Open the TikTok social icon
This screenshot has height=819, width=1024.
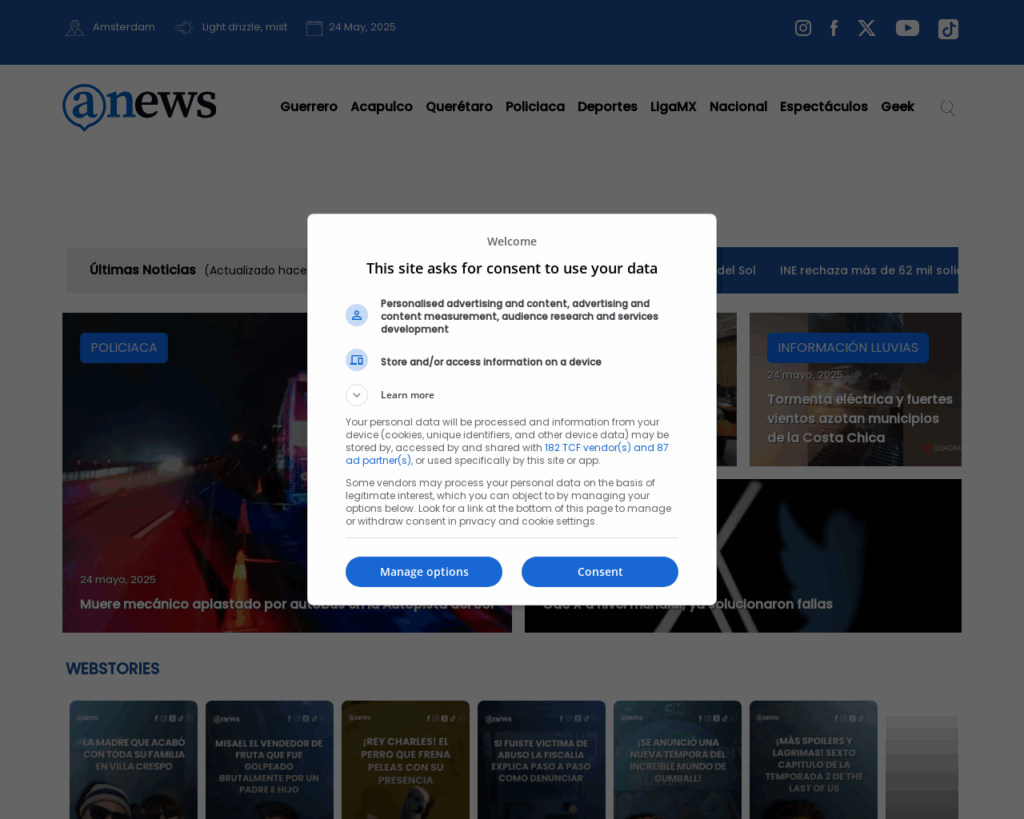[948, 29]
